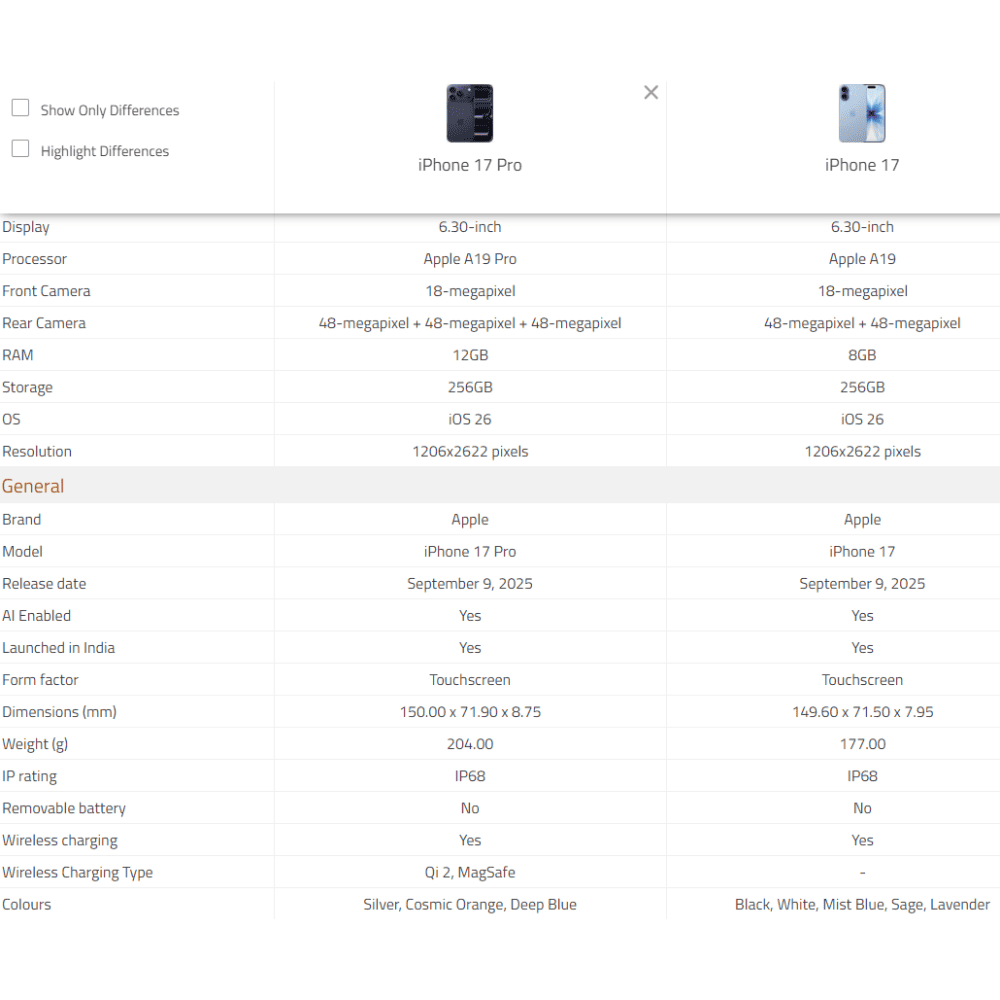Image resolution: width=1000 pixels, height=1000 pixels.
Task: Close the iPhone 17 Pro comparison column
Action: point(651,92)
